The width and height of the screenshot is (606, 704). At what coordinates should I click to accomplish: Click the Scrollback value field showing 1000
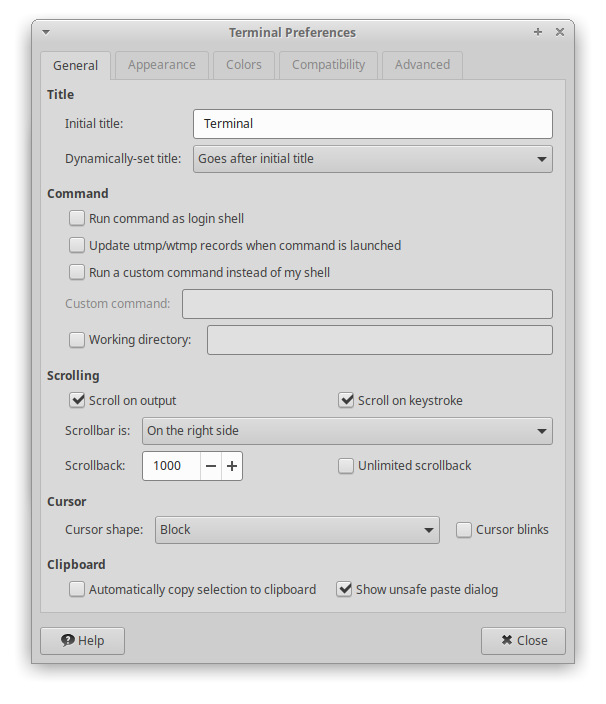coord(171,466)
